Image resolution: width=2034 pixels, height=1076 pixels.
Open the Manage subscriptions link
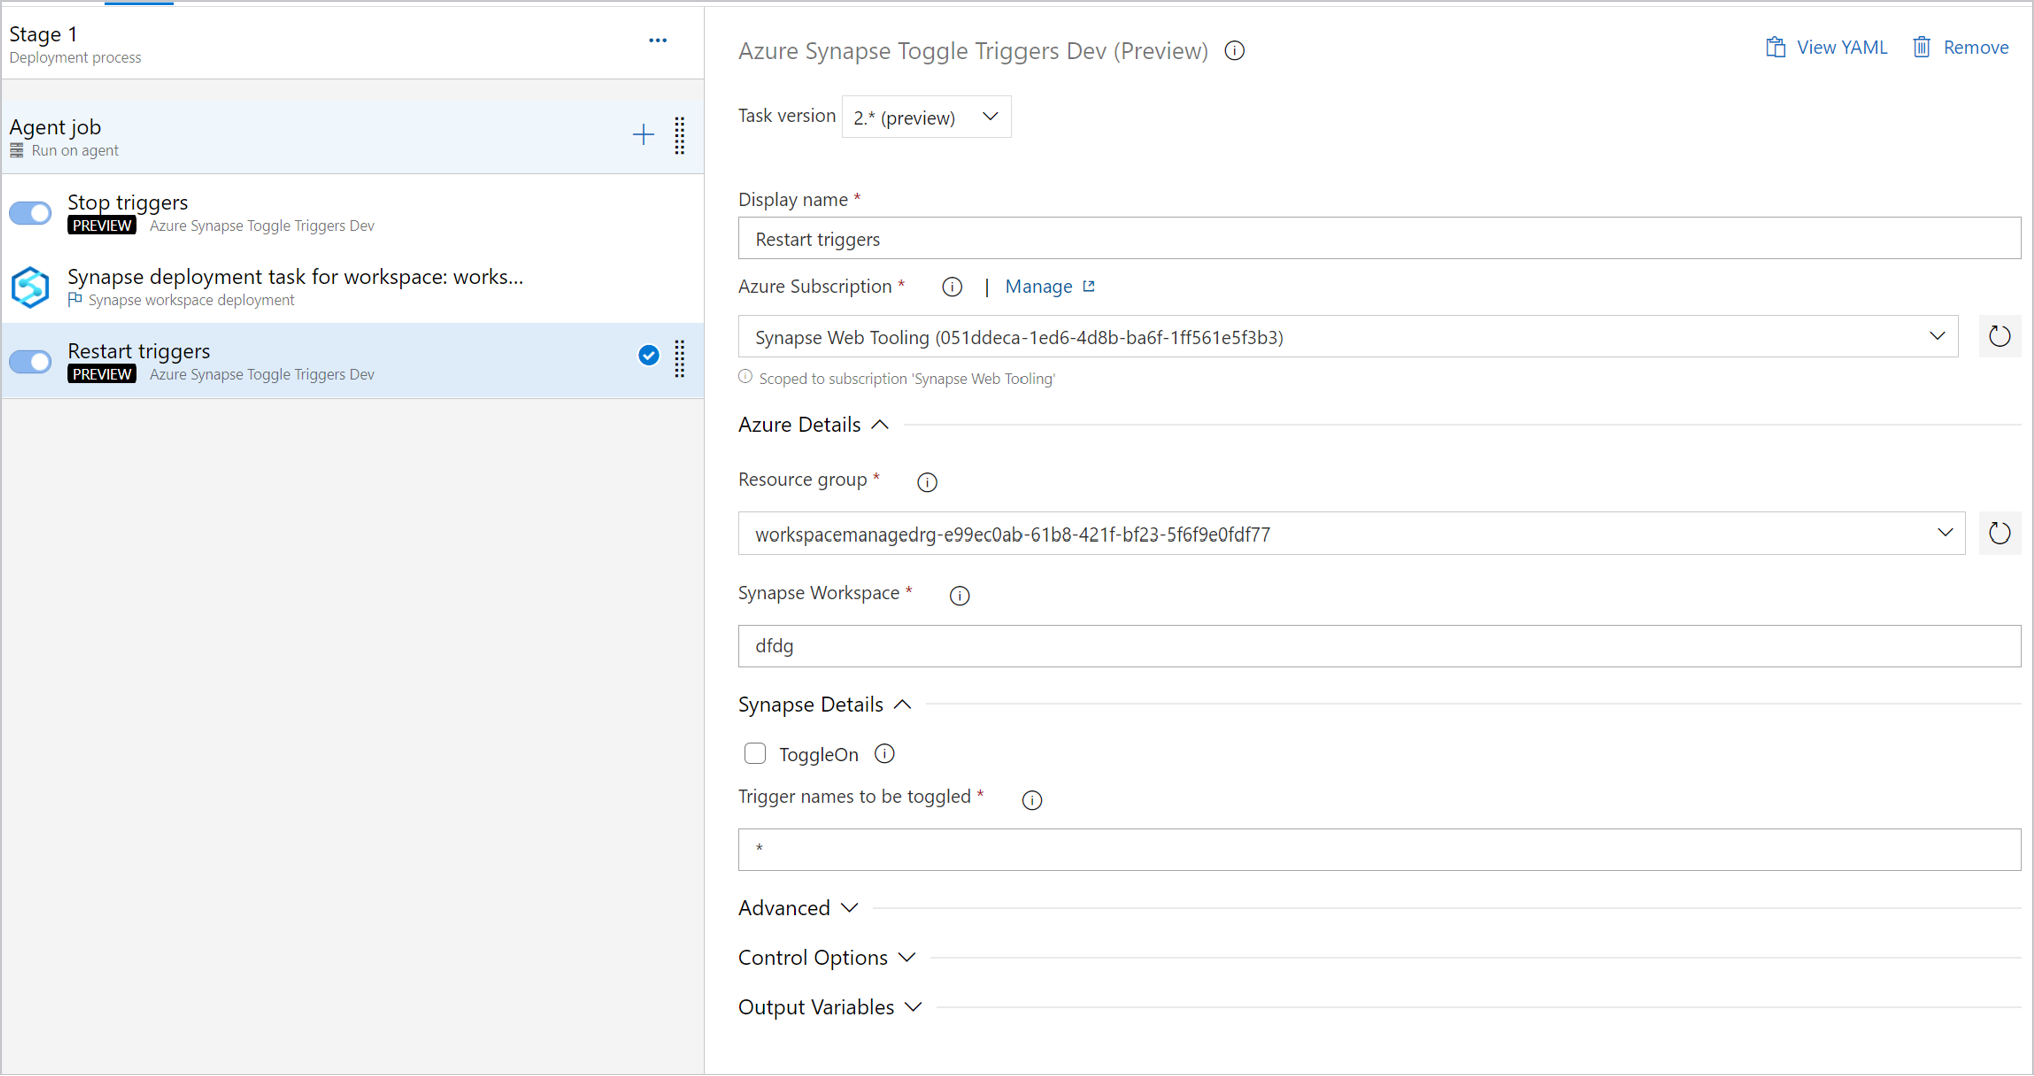1039,286
